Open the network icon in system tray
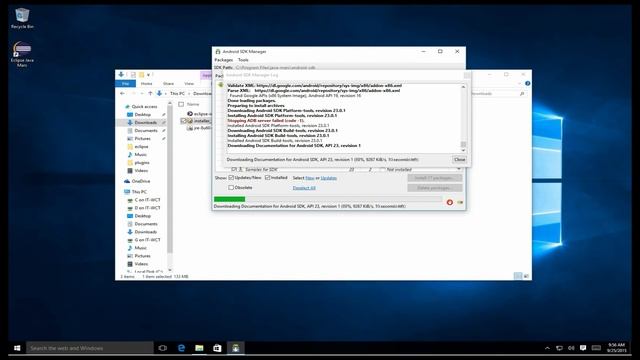This screenshot has width=640, height=360. point(559,348)
